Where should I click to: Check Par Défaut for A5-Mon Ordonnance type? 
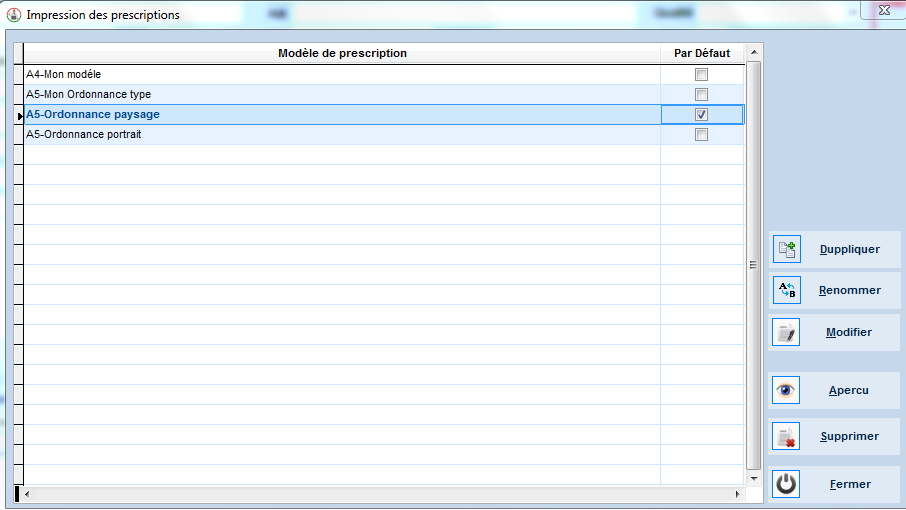[x=701, y=95]
